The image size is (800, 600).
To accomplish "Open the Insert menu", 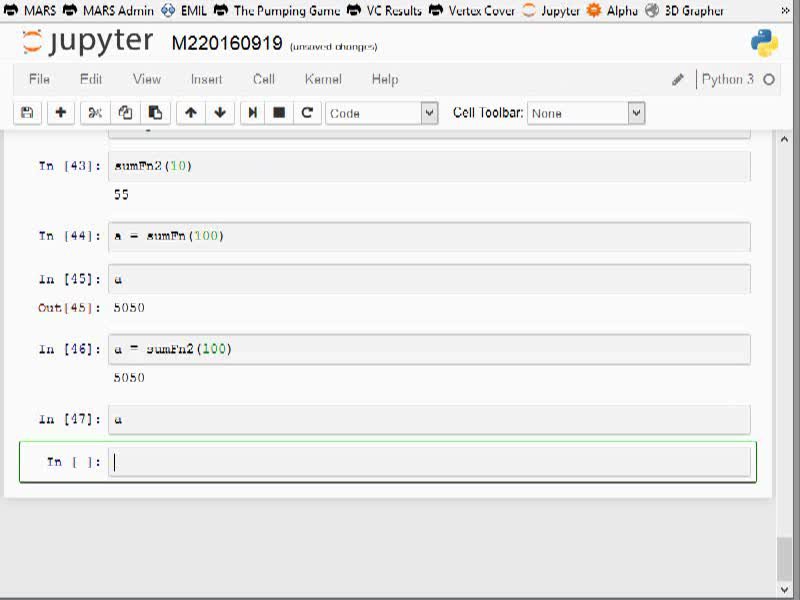I will (x=207, y=79).
